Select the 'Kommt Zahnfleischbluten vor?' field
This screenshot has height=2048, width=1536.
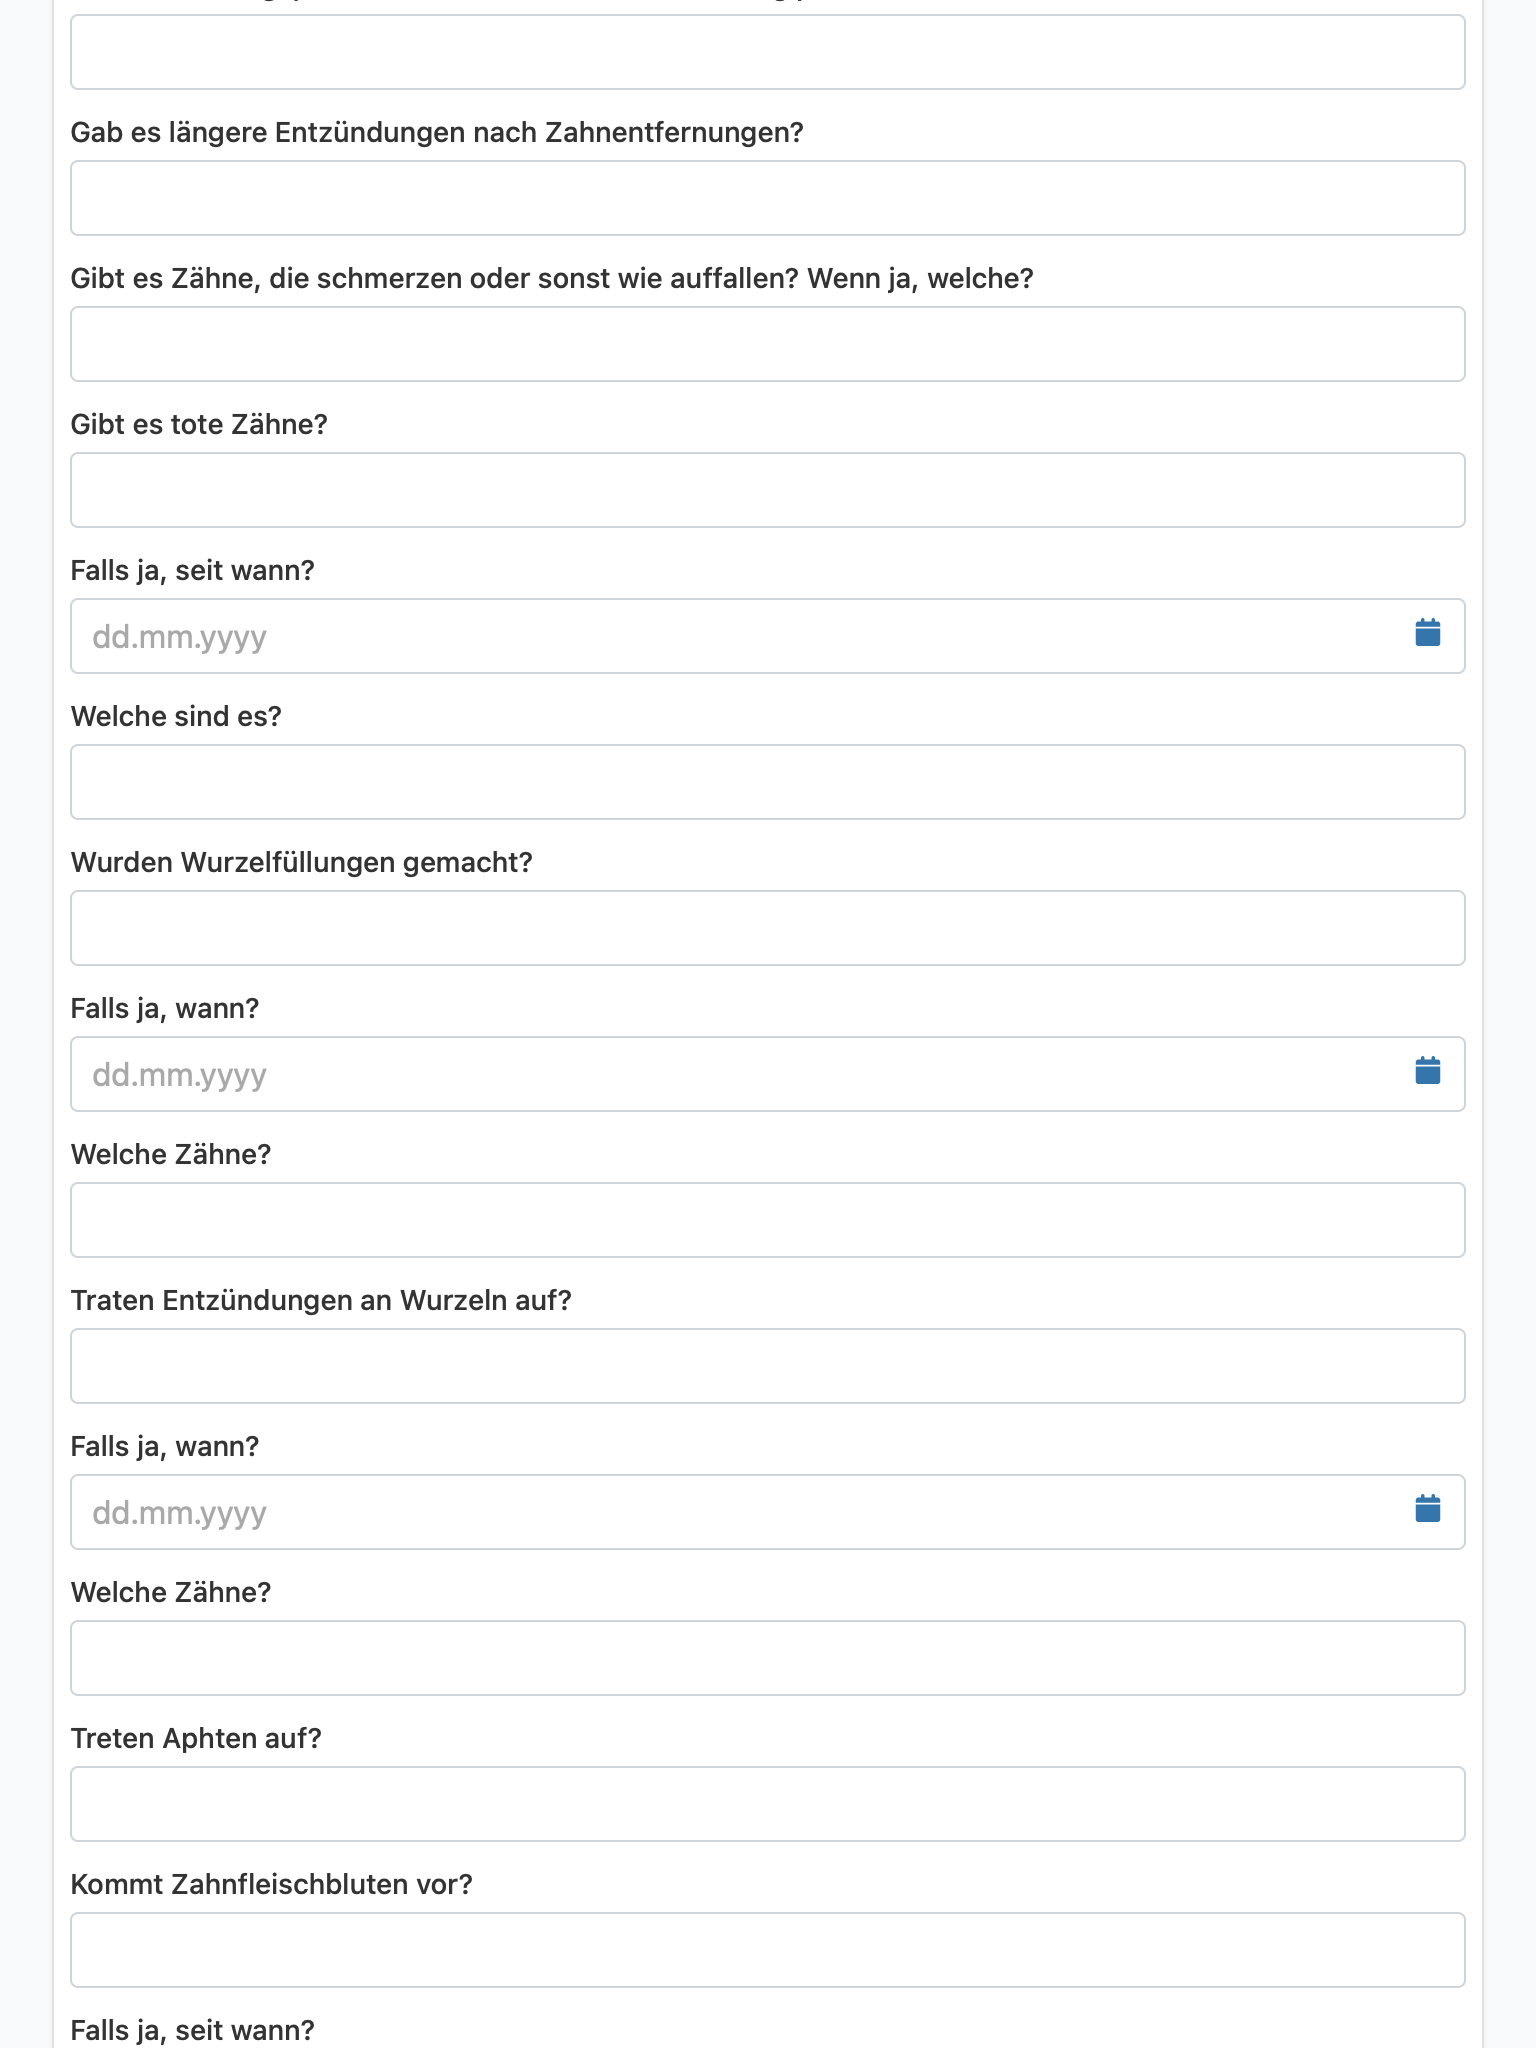768,1950
